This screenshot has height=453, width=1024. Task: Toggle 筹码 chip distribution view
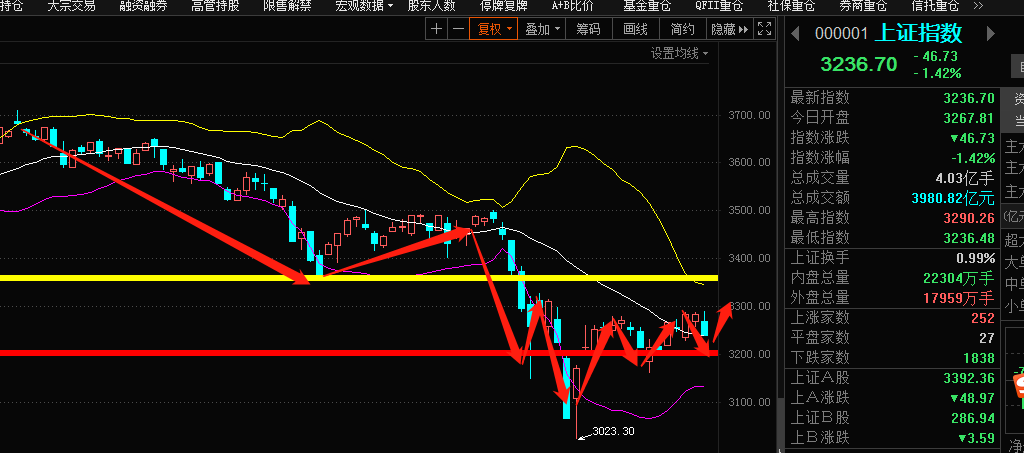coord(588,29)
